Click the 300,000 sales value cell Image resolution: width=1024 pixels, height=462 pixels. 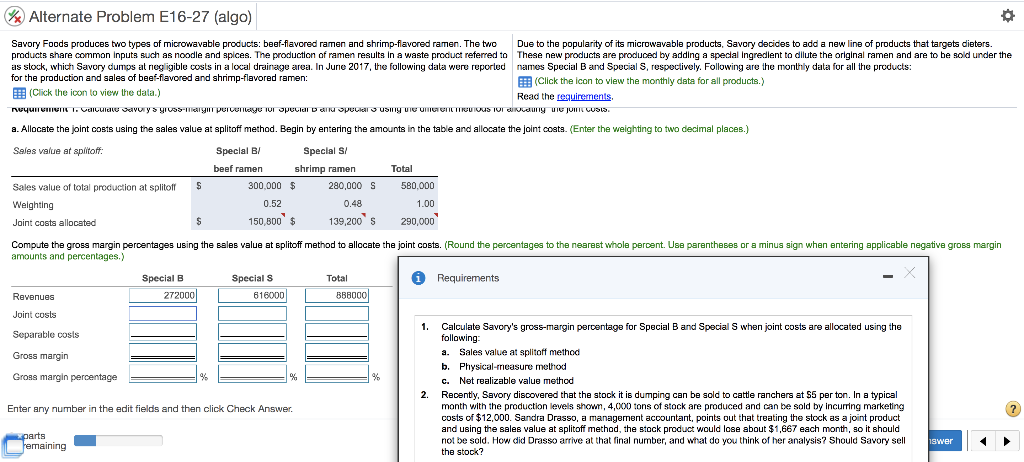(x=265, y=186)
